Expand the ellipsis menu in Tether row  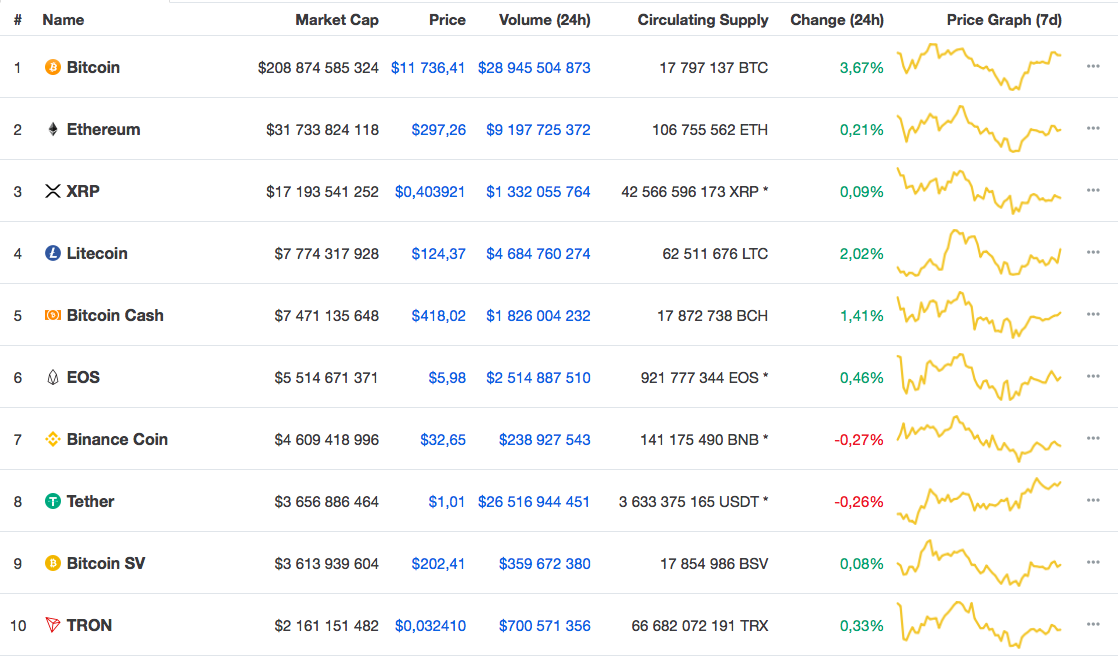point(1093,501)
